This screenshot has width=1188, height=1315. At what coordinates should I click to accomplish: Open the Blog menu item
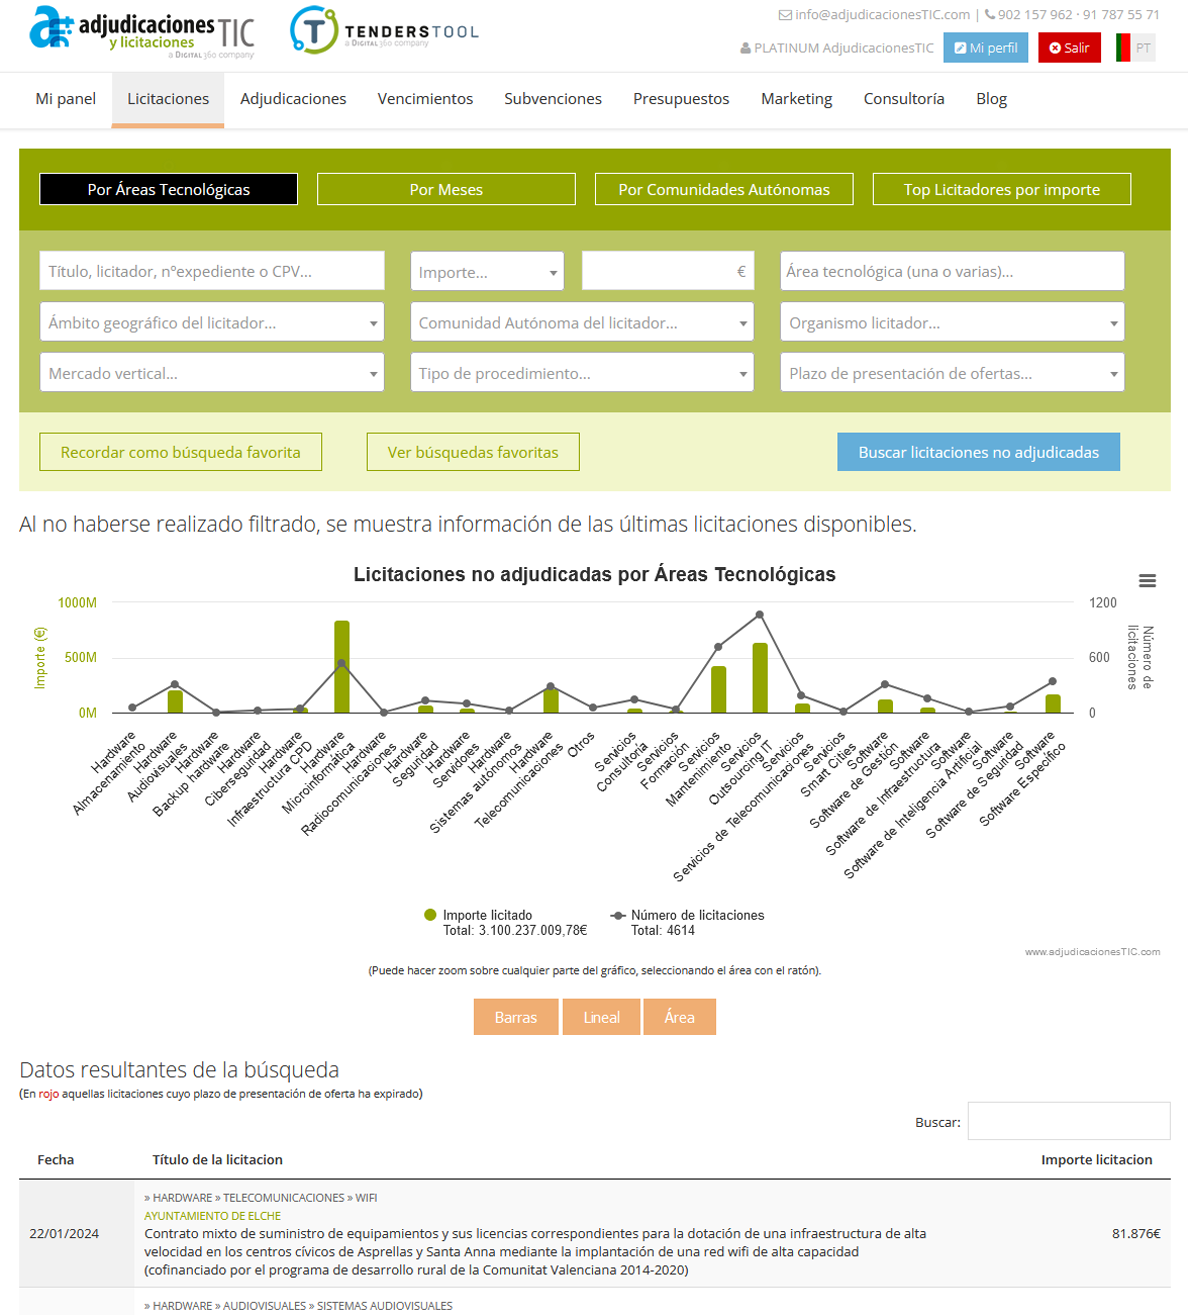[991, 99]
